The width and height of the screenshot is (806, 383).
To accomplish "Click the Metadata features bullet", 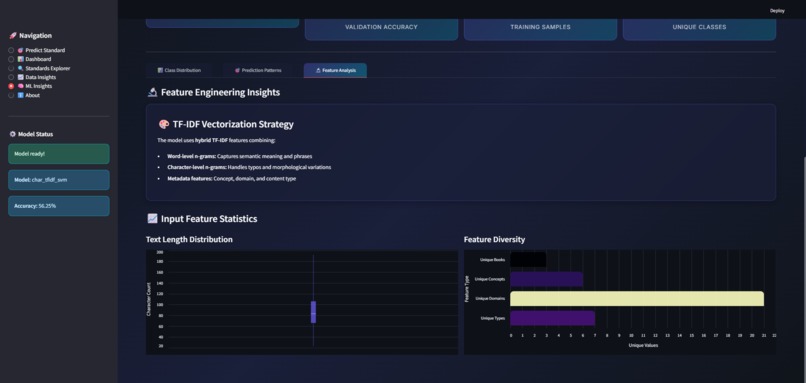I will (x=231, y=179).
